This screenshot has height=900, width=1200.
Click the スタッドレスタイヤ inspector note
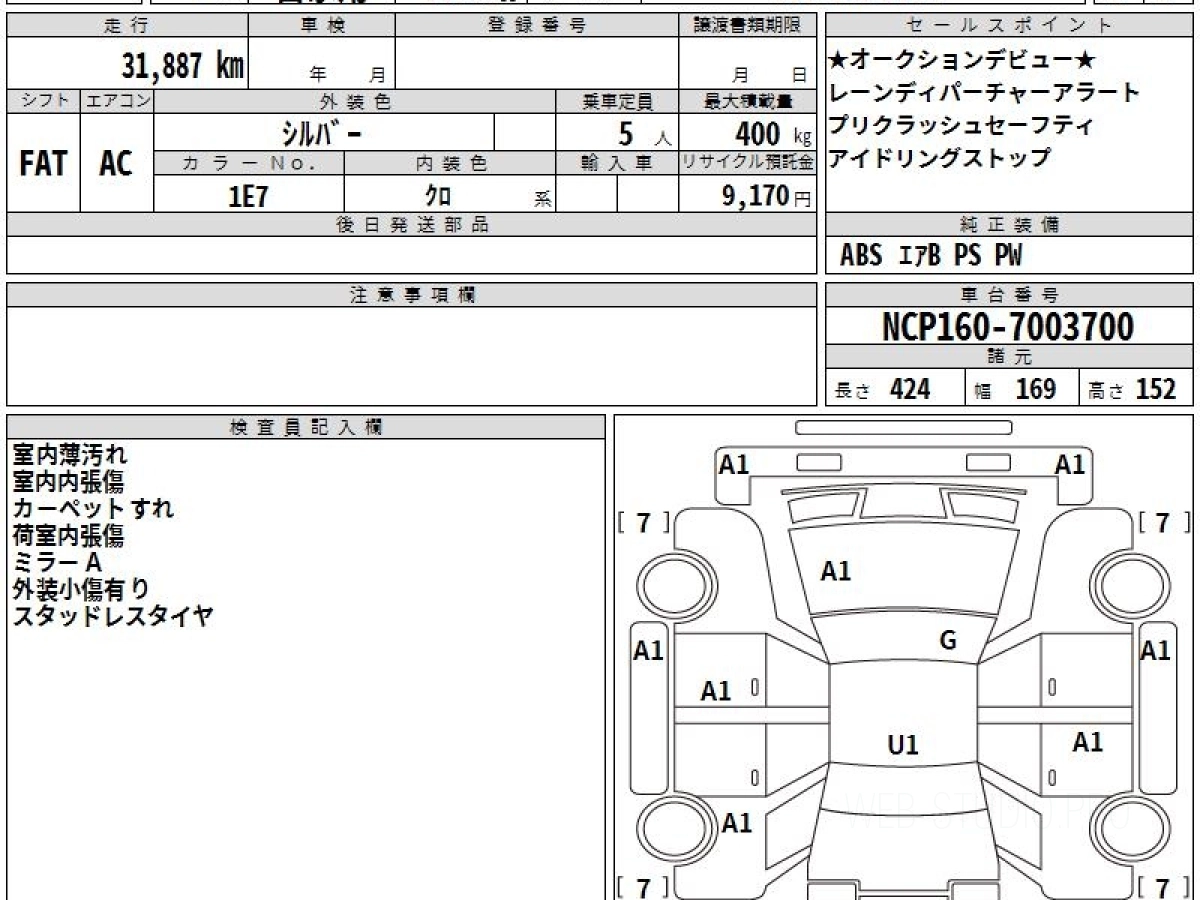pos(113,616)
